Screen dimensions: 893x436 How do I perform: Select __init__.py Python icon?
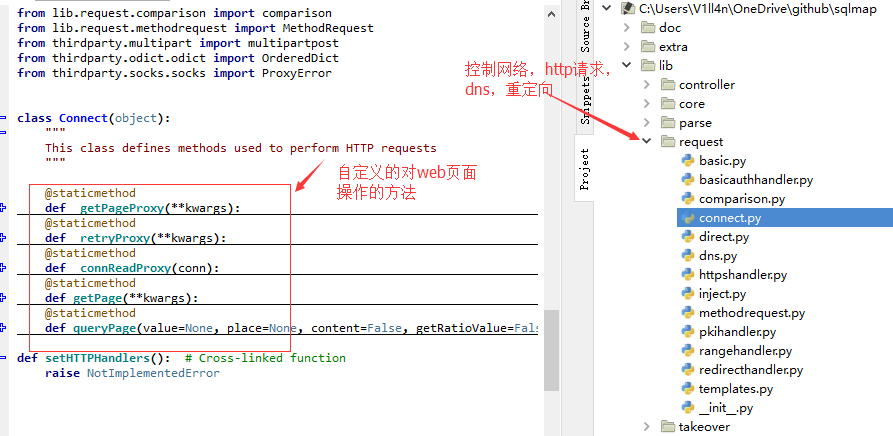(689, 408)
